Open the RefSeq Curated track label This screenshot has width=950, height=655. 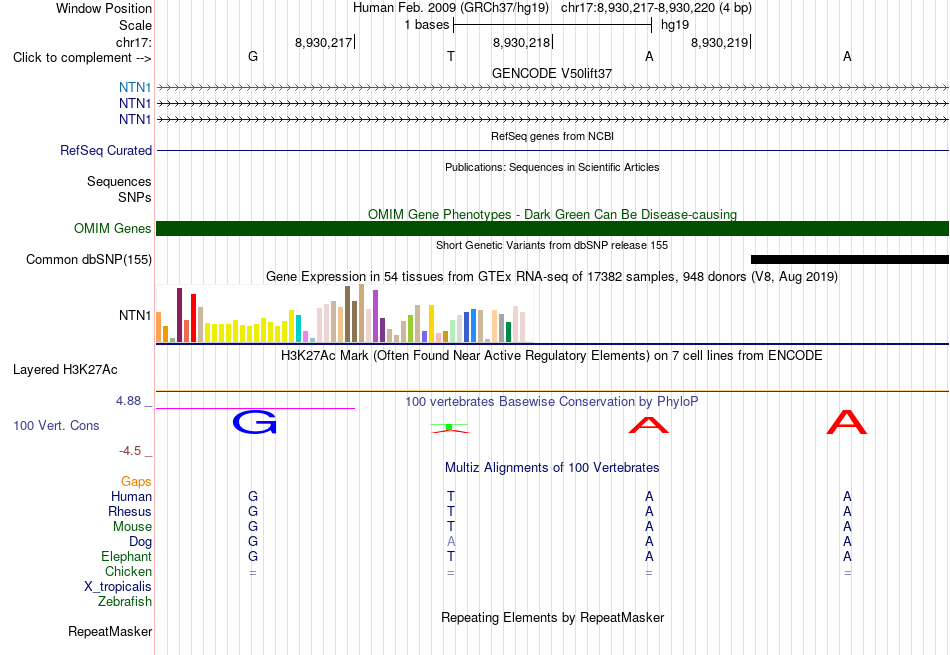(x=106, y=150)
